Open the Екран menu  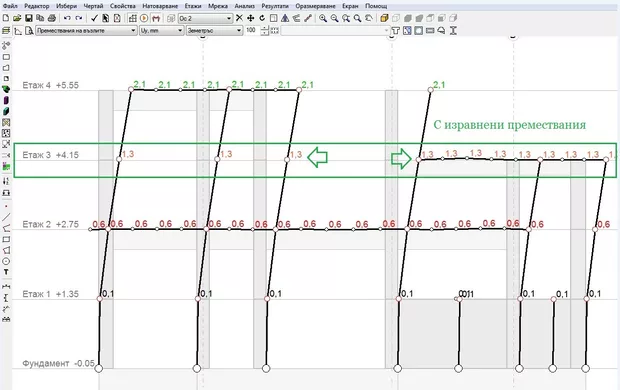tap(350, 6)
